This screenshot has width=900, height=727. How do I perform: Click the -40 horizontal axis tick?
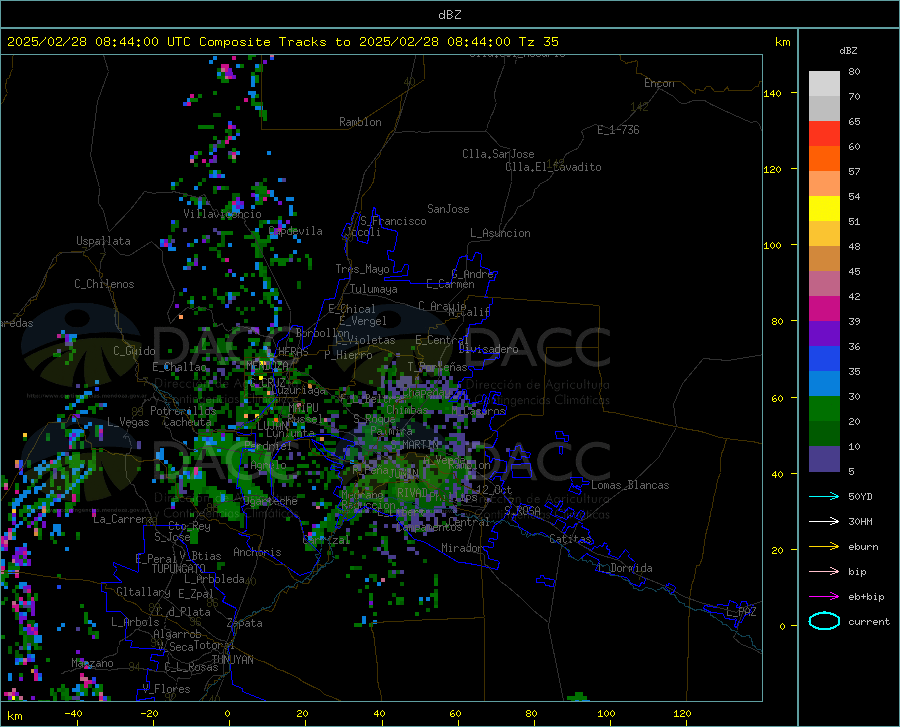click(x=73, y=714)
